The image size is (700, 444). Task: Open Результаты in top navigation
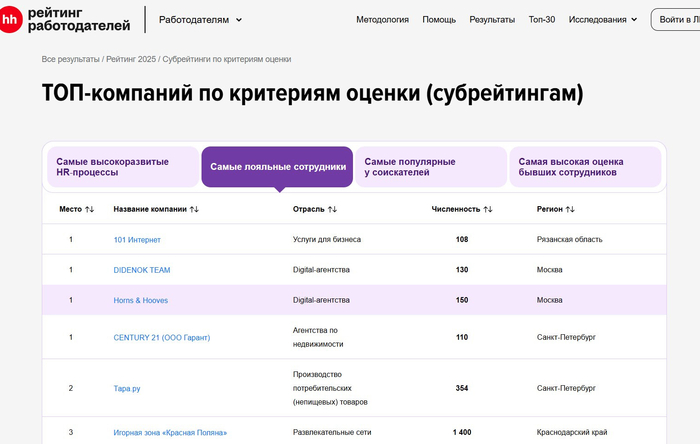(492, 20)
